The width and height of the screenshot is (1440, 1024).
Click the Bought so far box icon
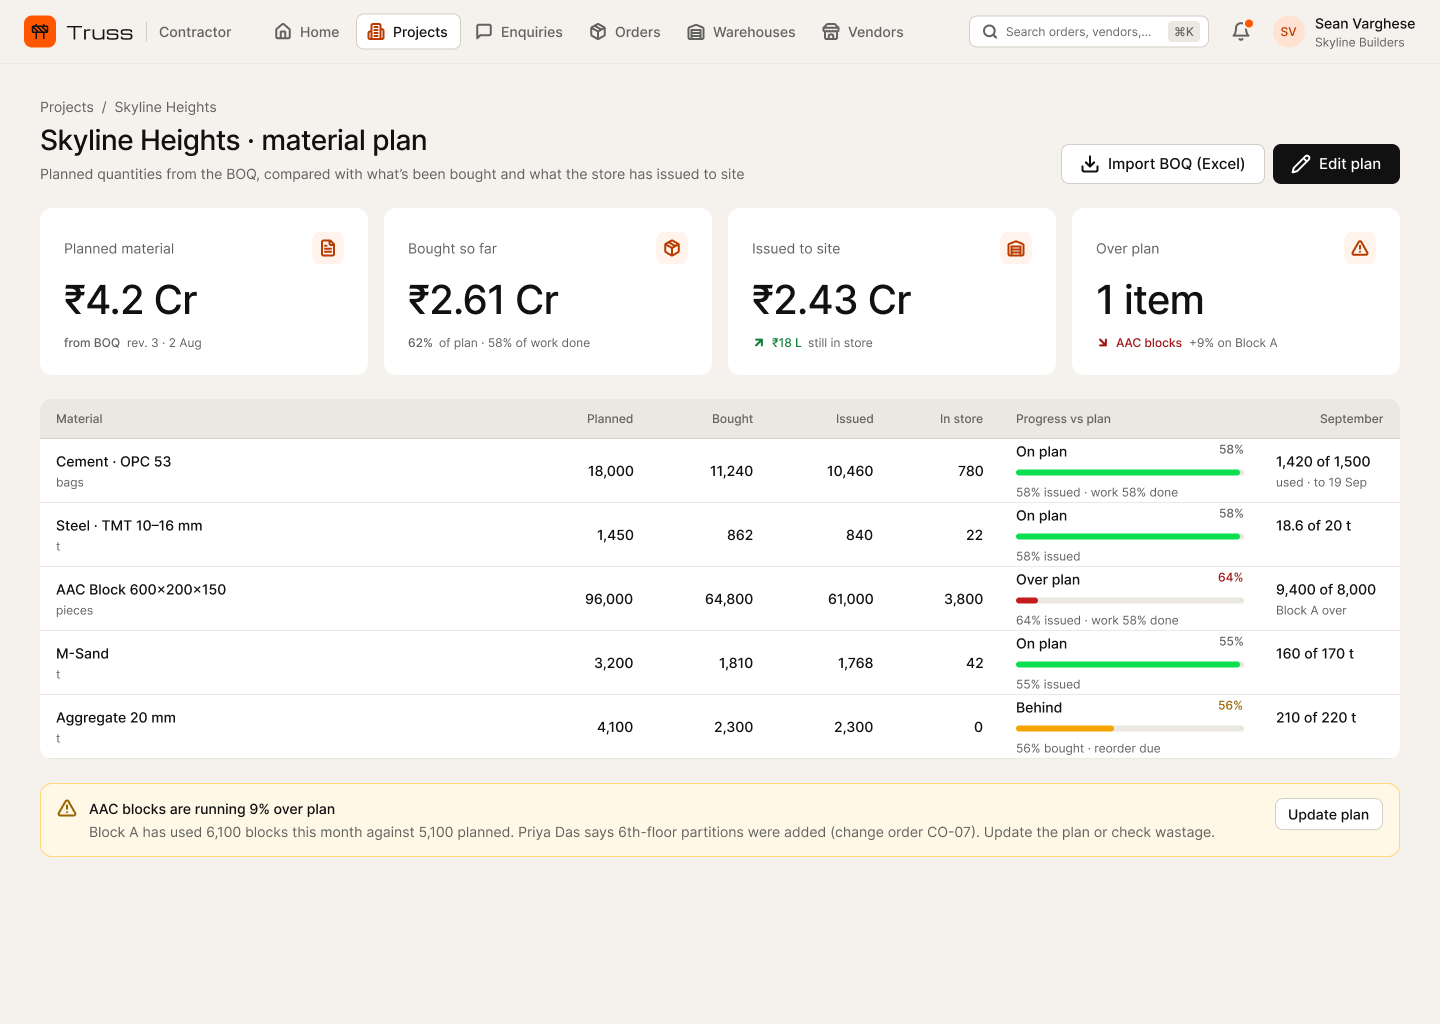coord(672,248)
